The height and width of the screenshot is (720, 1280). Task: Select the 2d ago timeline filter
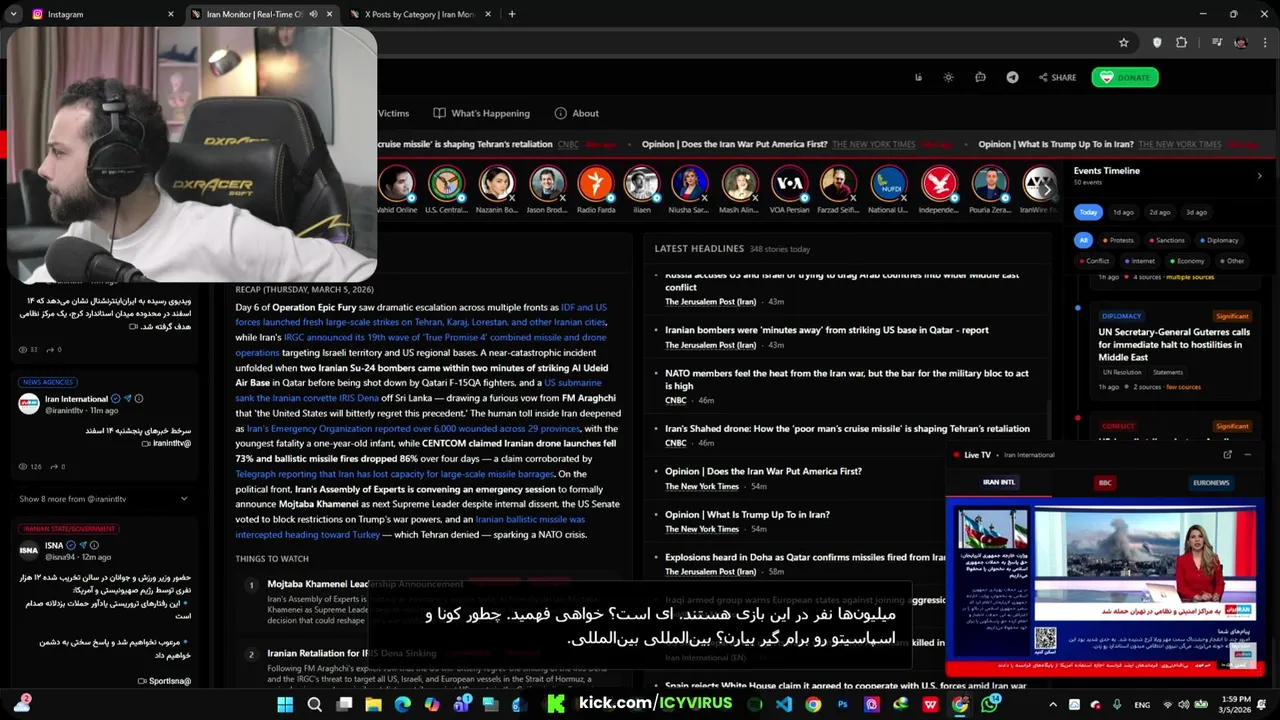pyautogui.click(x=1160, y=212)
